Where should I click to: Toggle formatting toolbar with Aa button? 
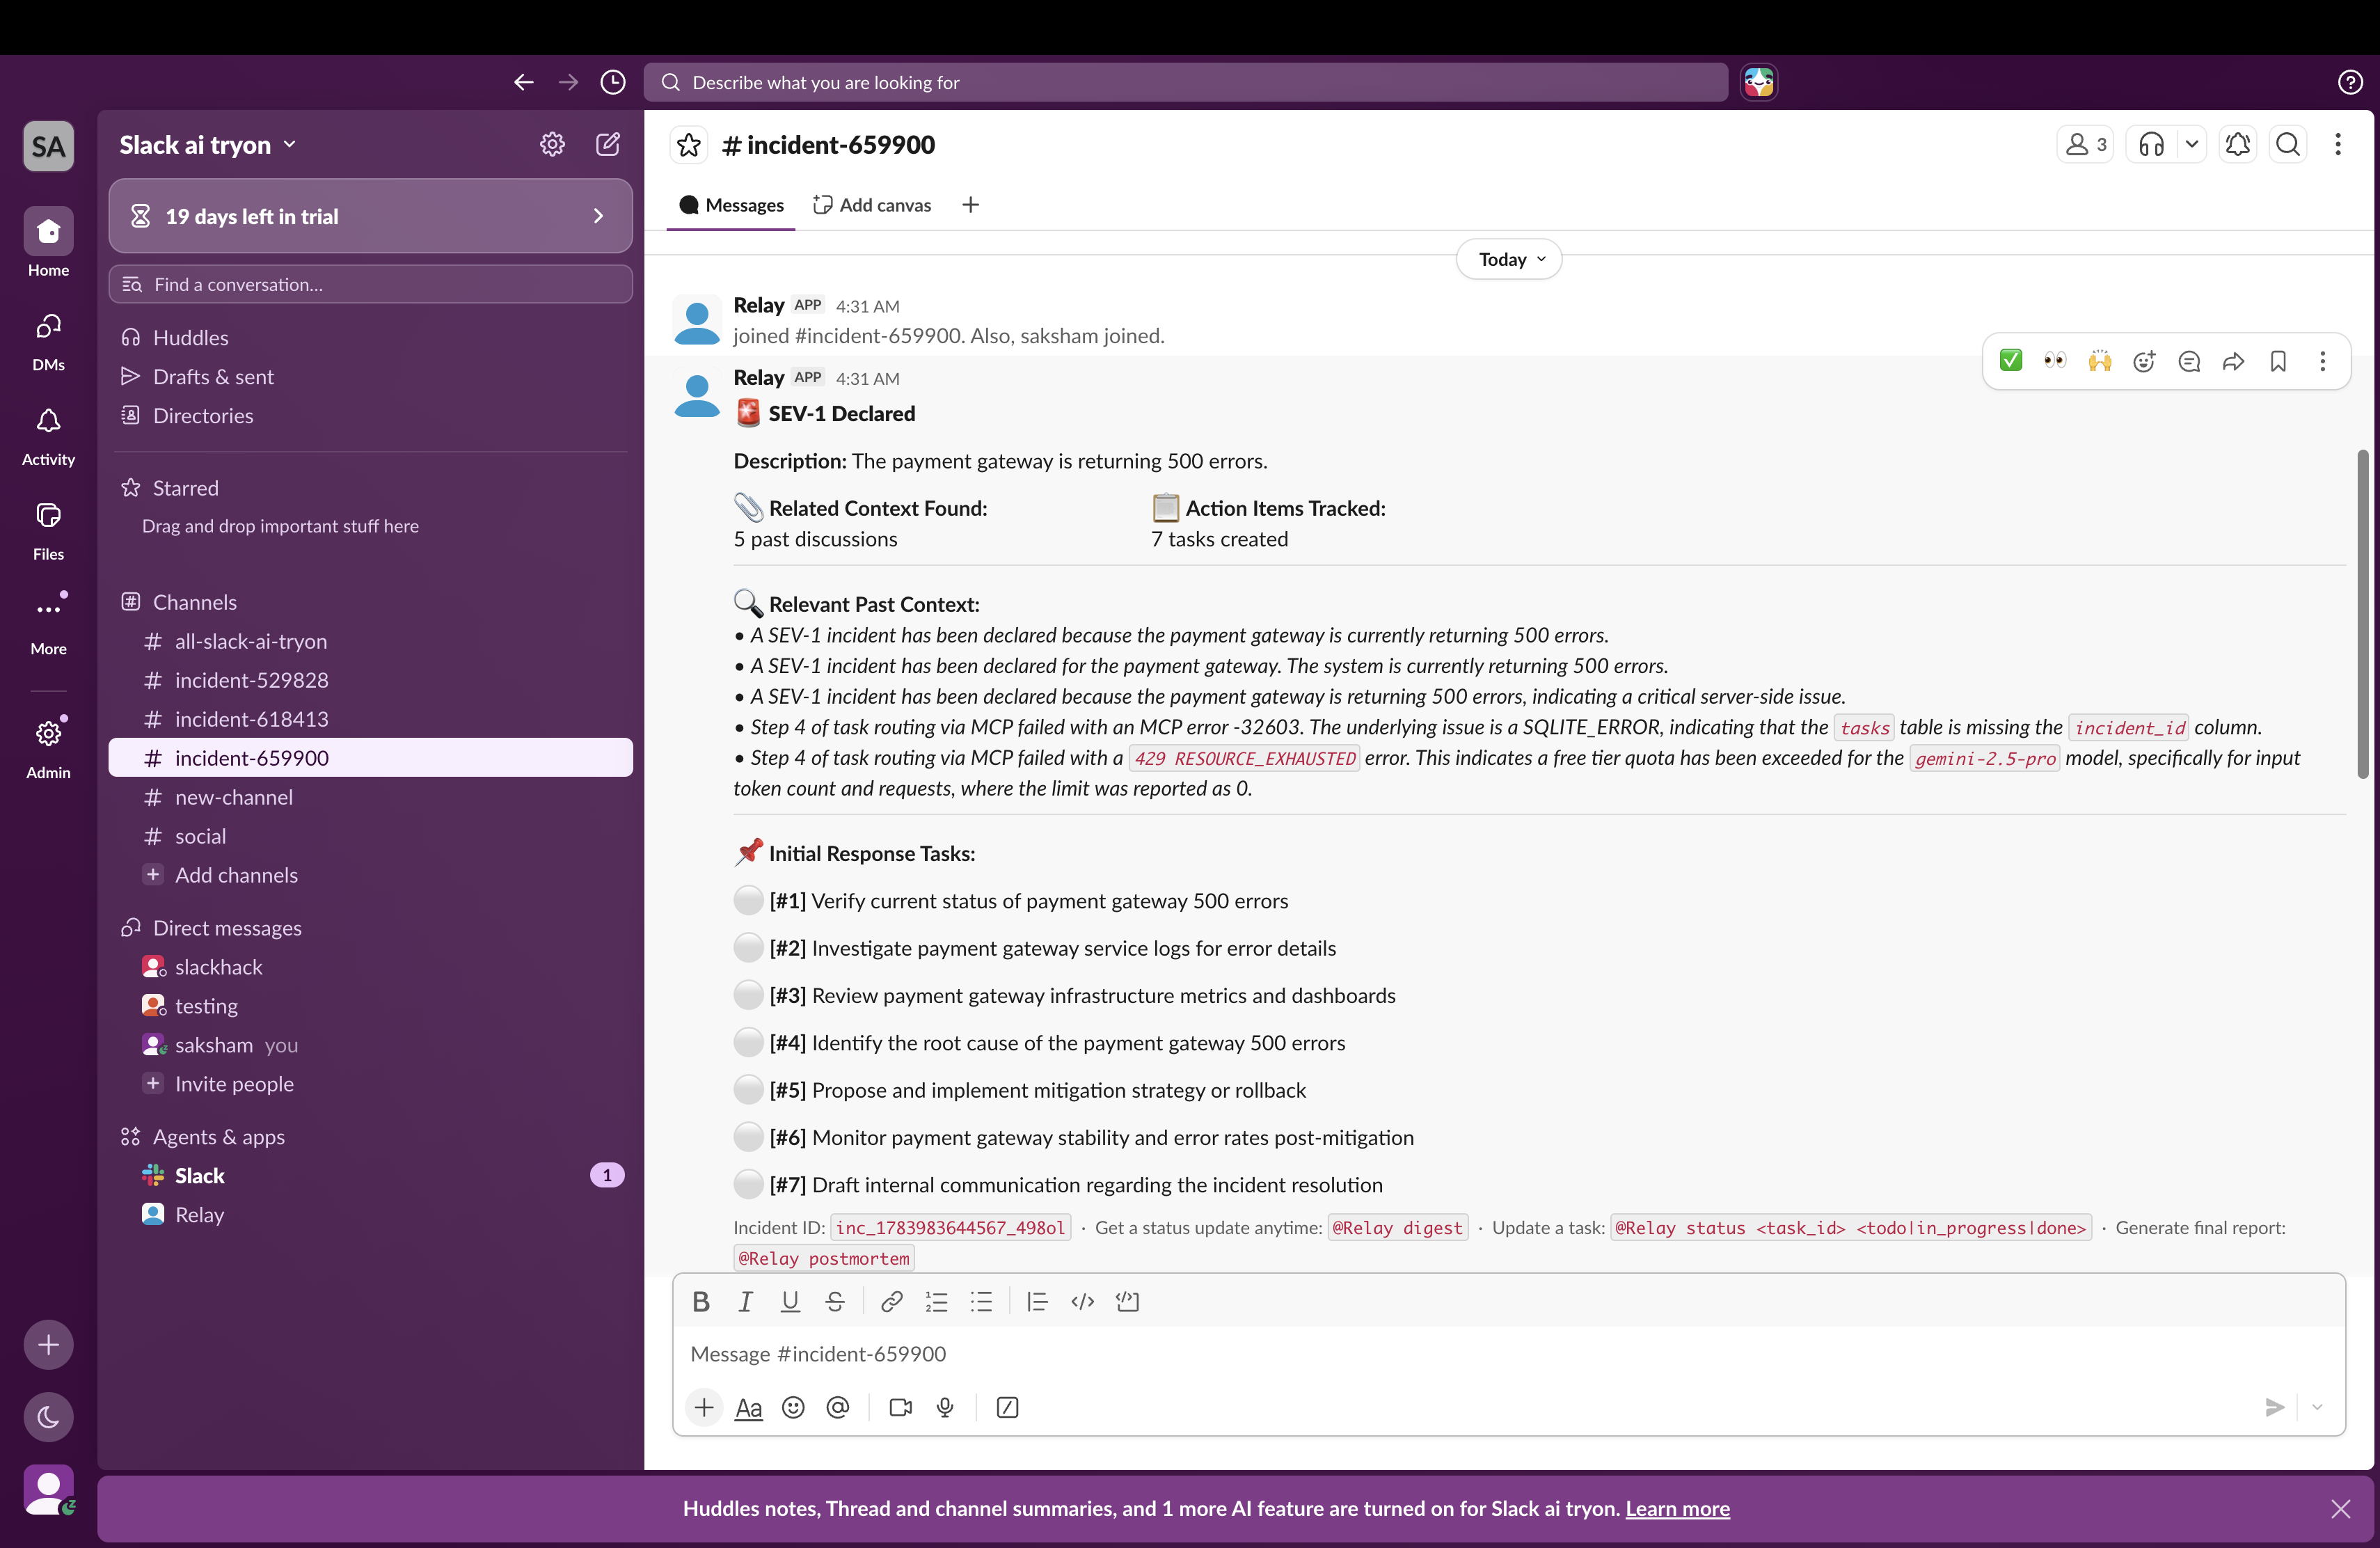(x=748, y=1407)
